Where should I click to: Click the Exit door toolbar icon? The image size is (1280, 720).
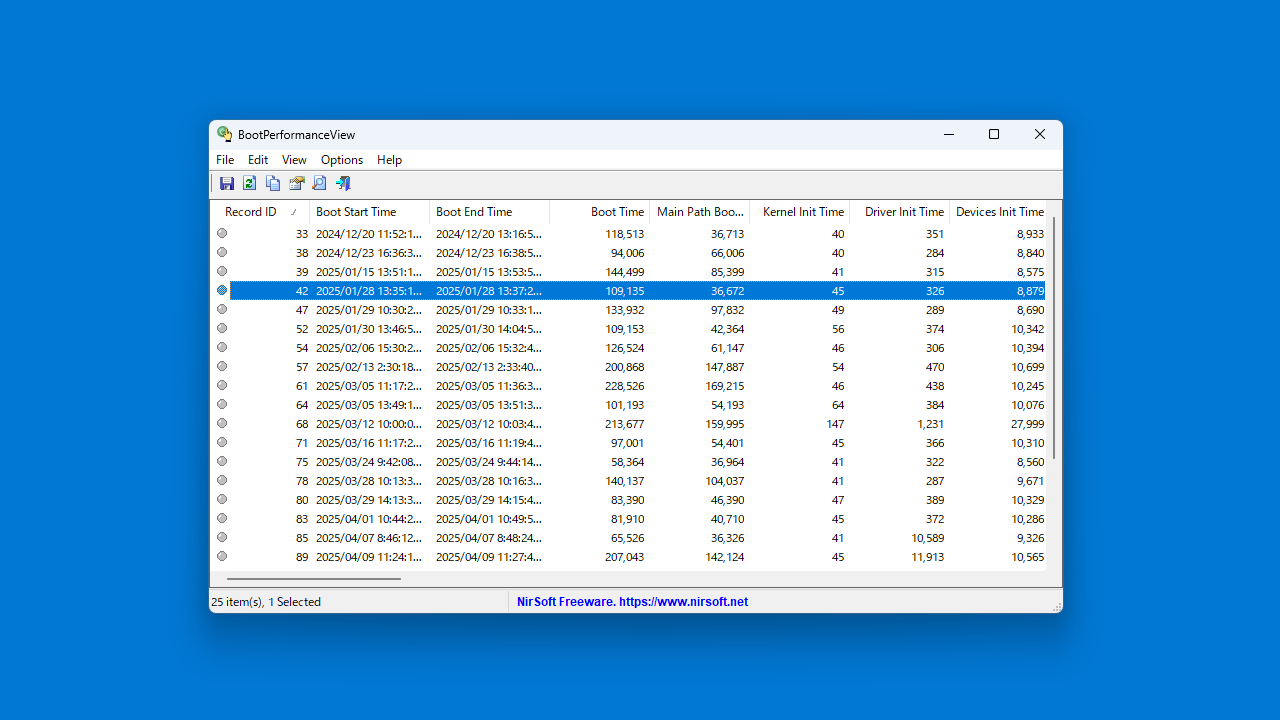click(343, 183)
